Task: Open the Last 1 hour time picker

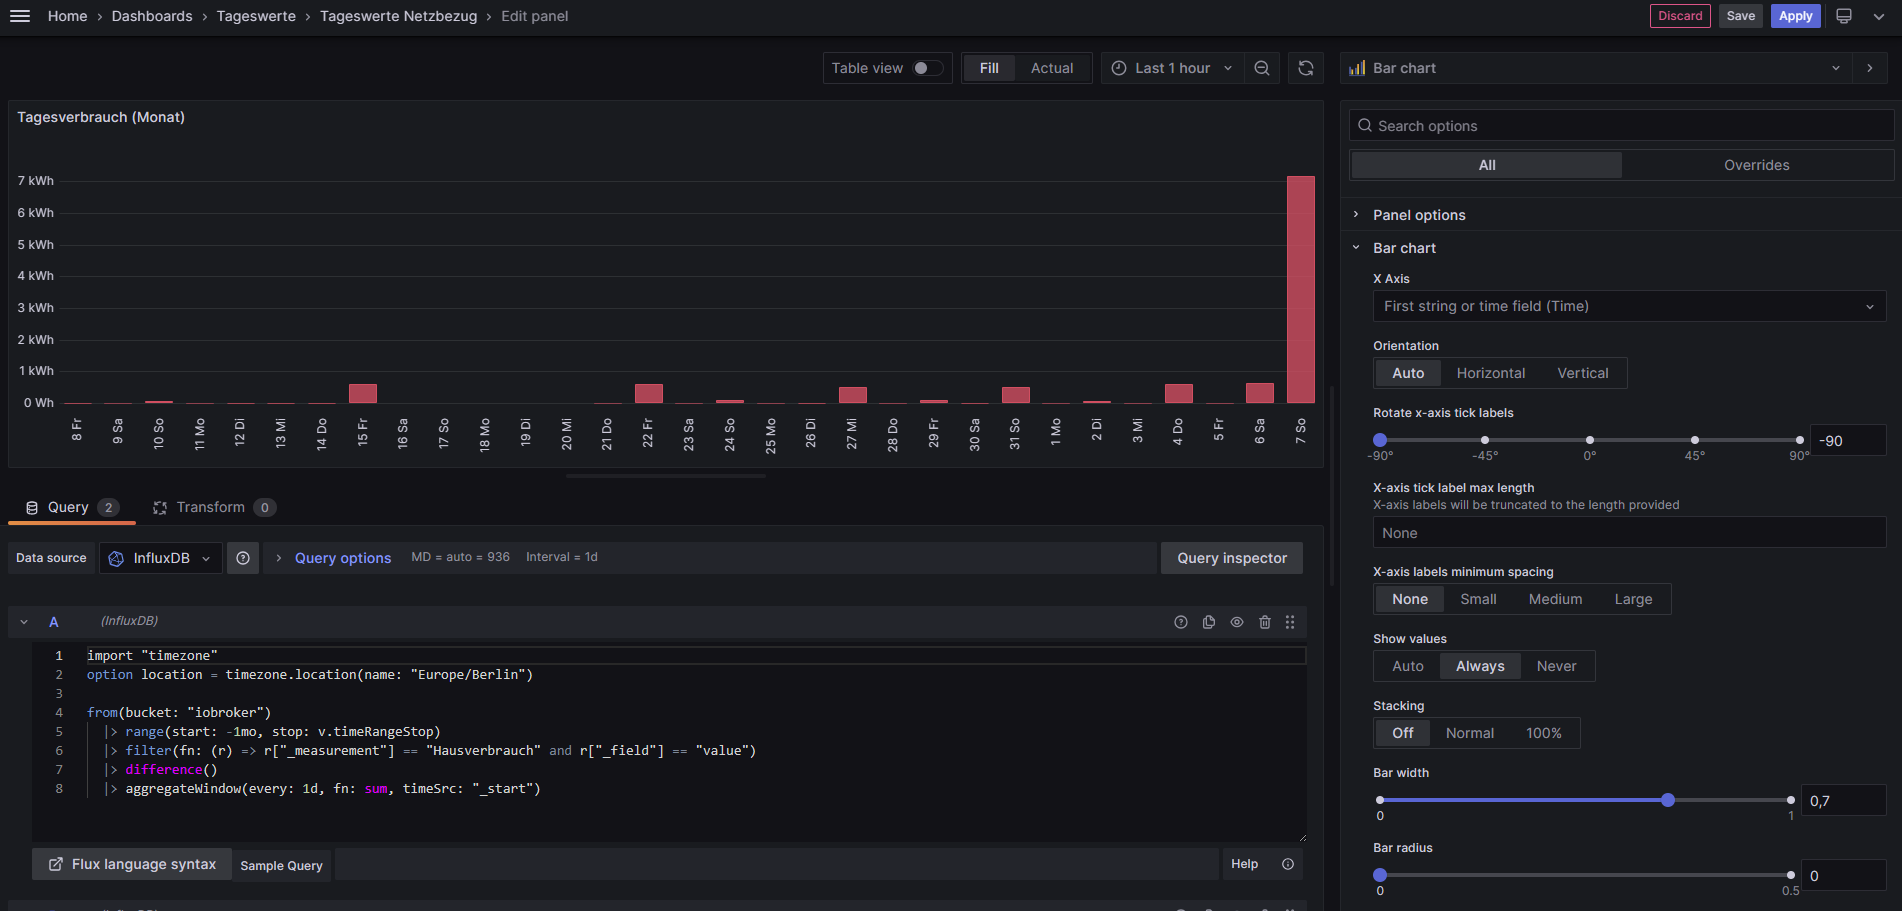Action: tap(1172, 68)
